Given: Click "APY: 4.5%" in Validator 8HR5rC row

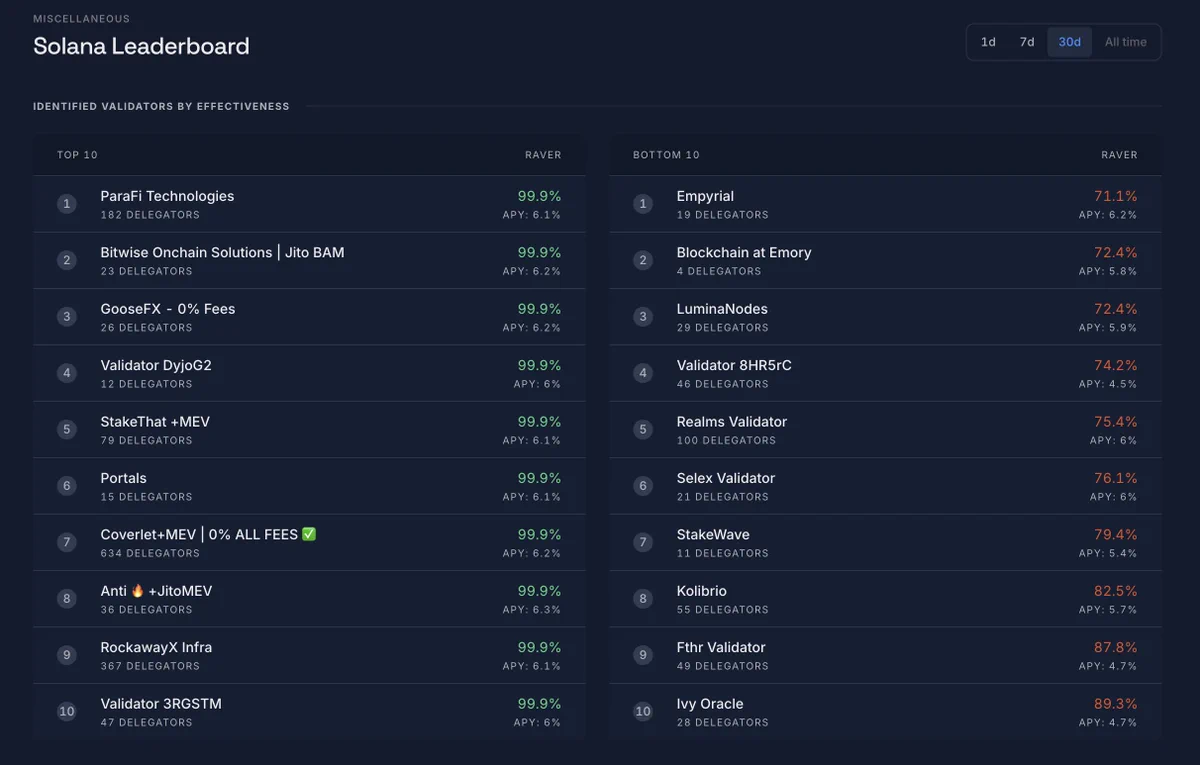Looking at the screenshot, I should pyautogui.click(x=1108, y=384).
